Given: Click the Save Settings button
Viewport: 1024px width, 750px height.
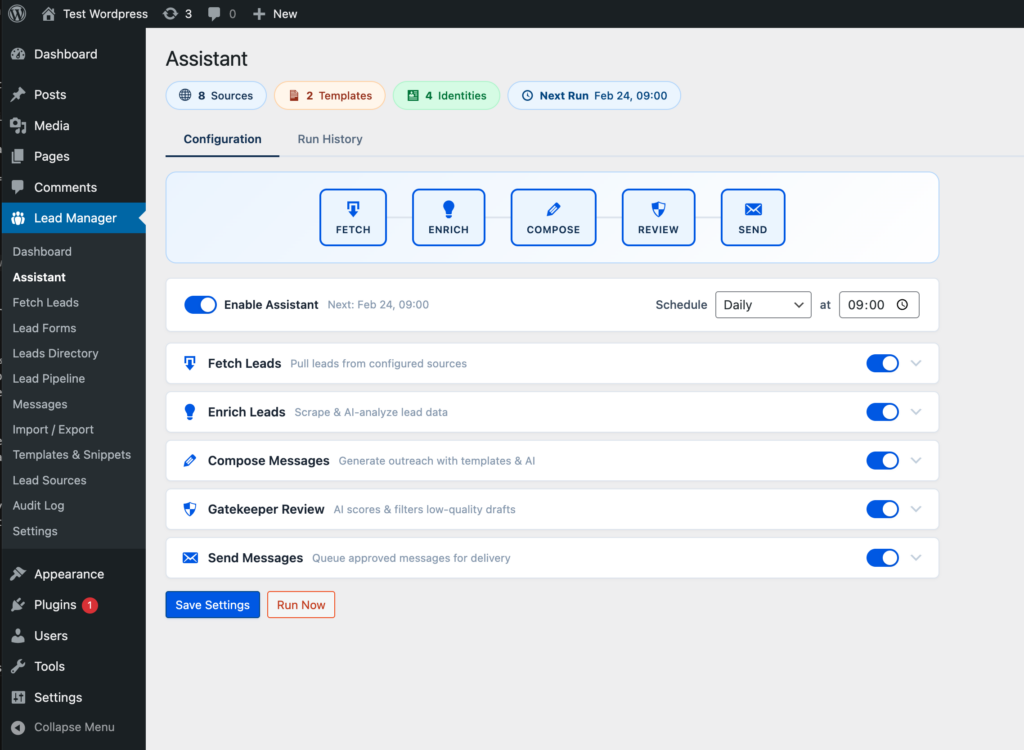Looking at the screenshot, I should coord(212,605).
